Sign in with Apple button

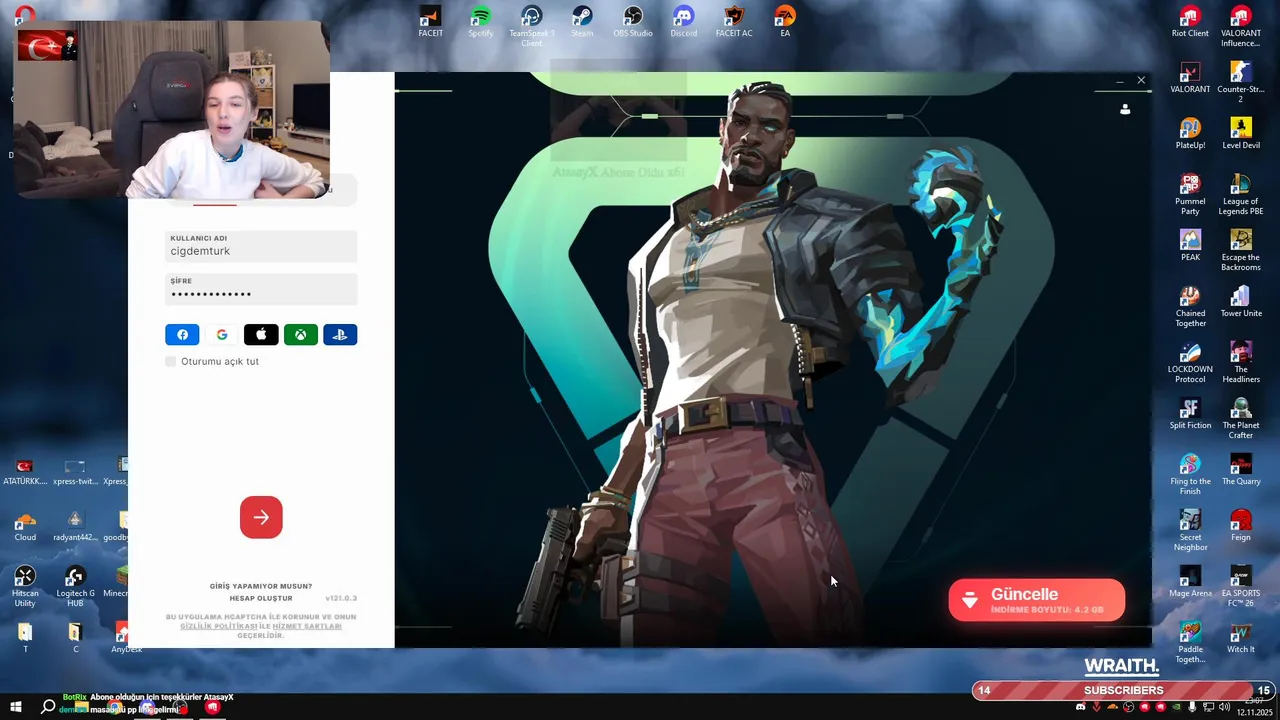[x=261, y=335]
